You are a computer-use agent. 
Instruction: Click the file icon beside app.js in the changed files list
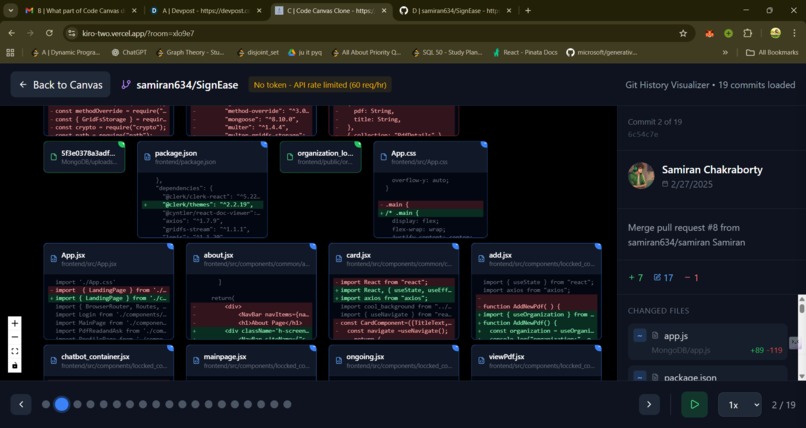tap(655, 336)
